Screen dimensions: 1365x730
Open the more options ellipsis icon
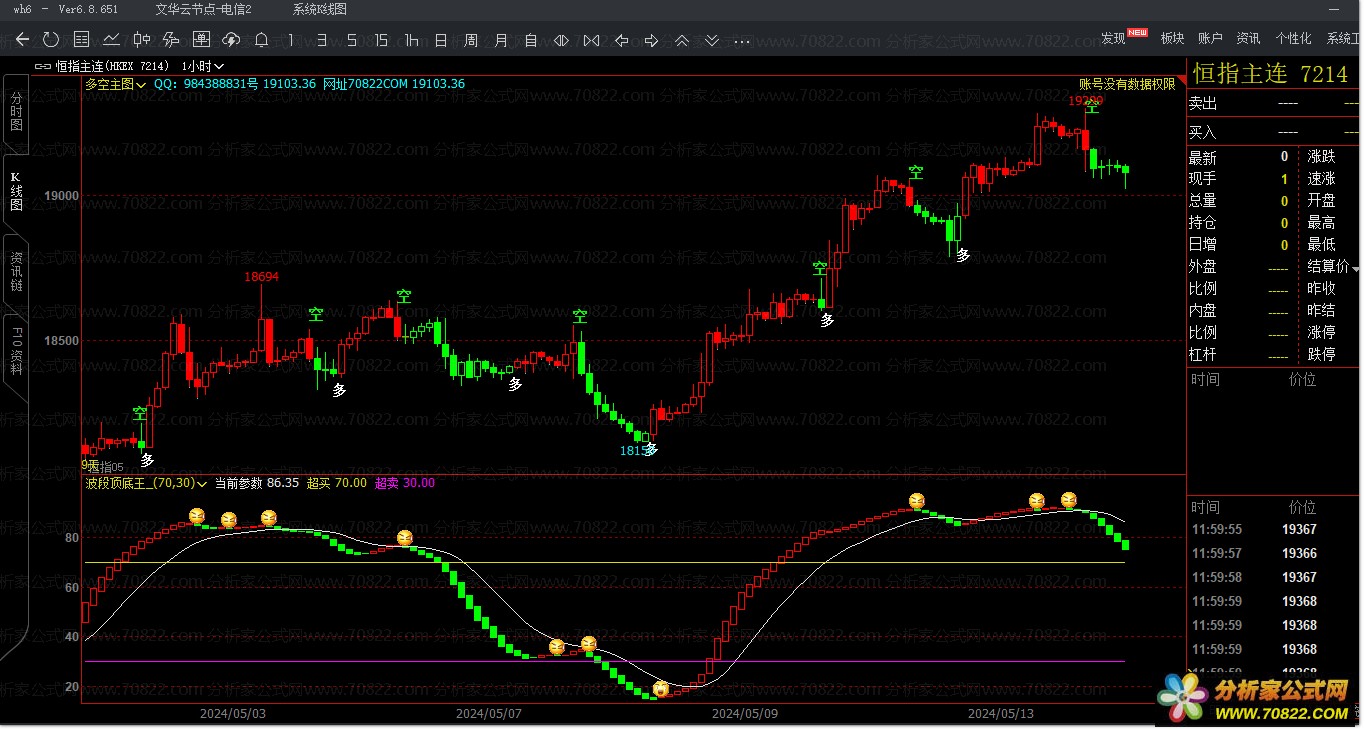pos(741,41)
